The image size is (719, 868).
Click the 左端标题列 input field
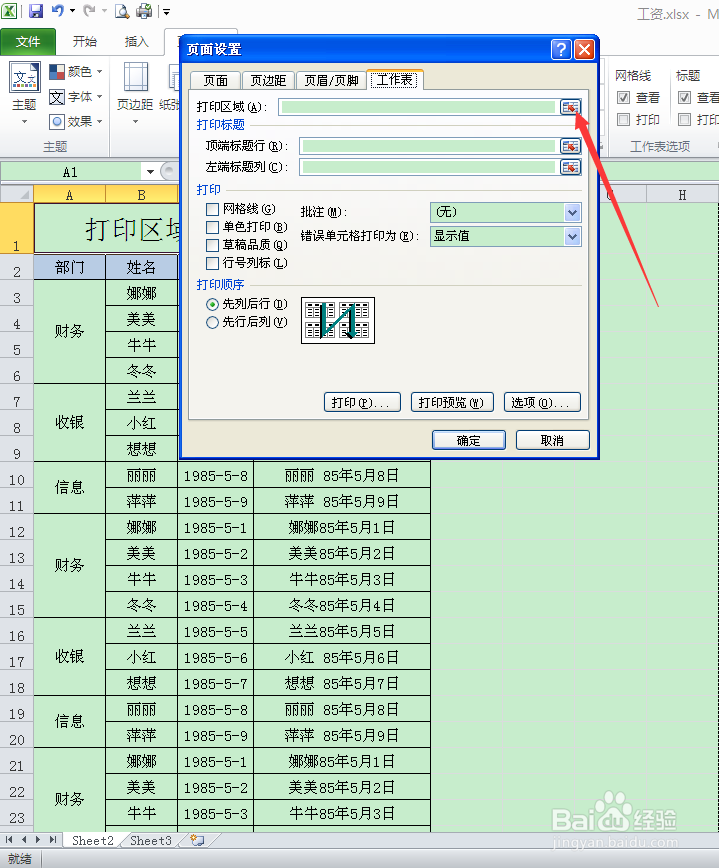point(428,167)
